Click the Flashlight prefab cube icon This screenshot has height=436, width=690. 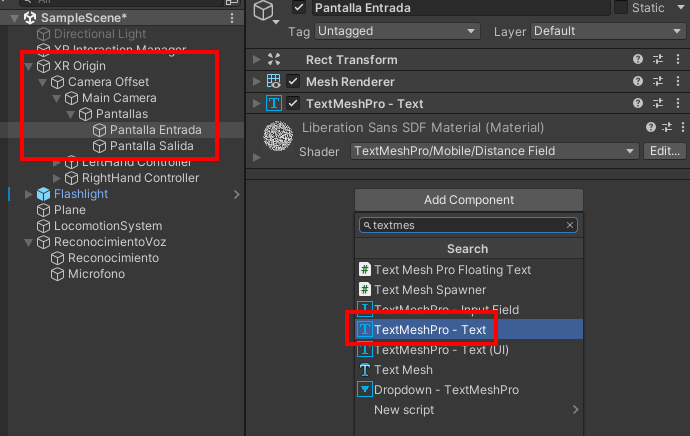44,194
